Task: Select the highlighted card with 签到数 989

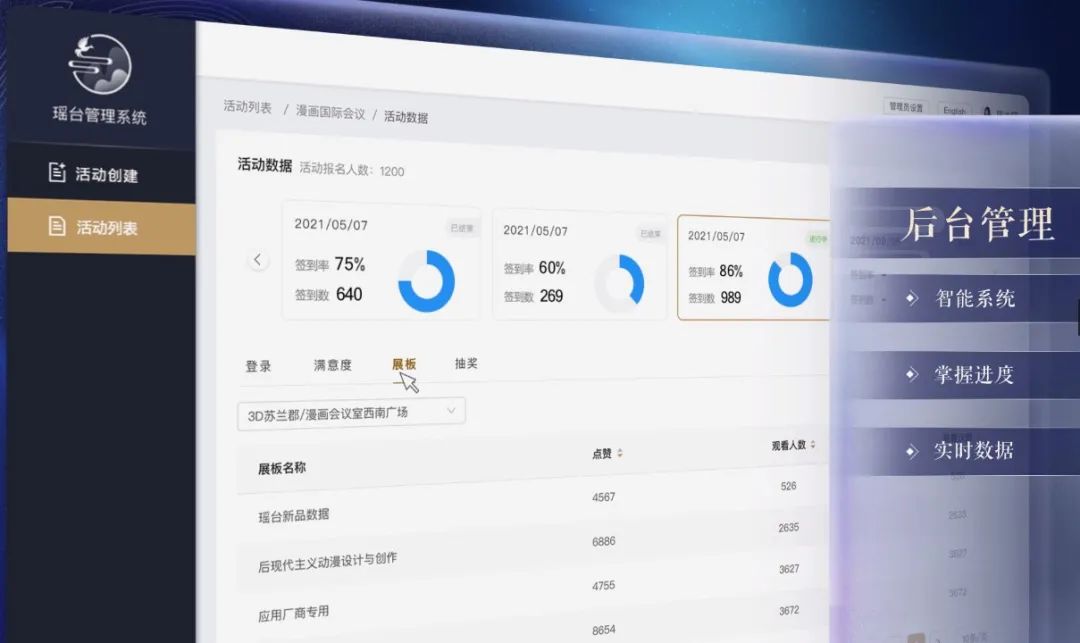Action: 754,268
